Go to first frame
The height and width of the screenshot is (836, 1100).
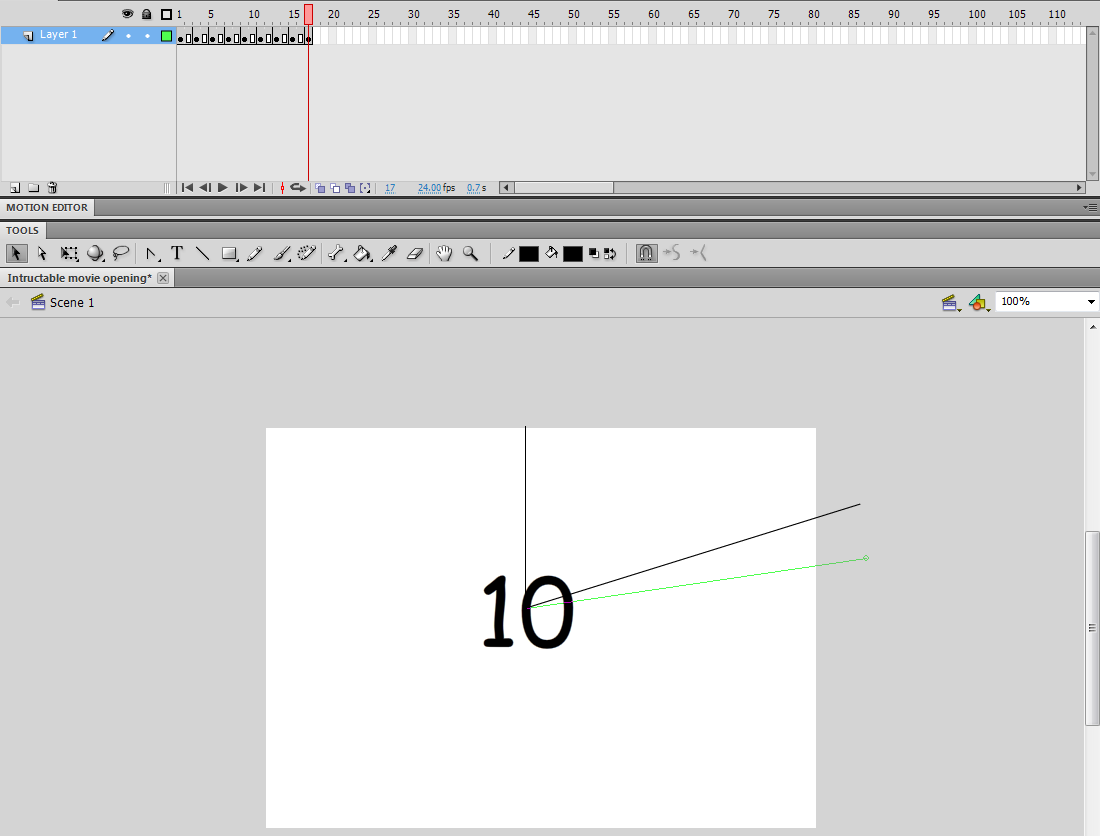[x=187, y=188]
